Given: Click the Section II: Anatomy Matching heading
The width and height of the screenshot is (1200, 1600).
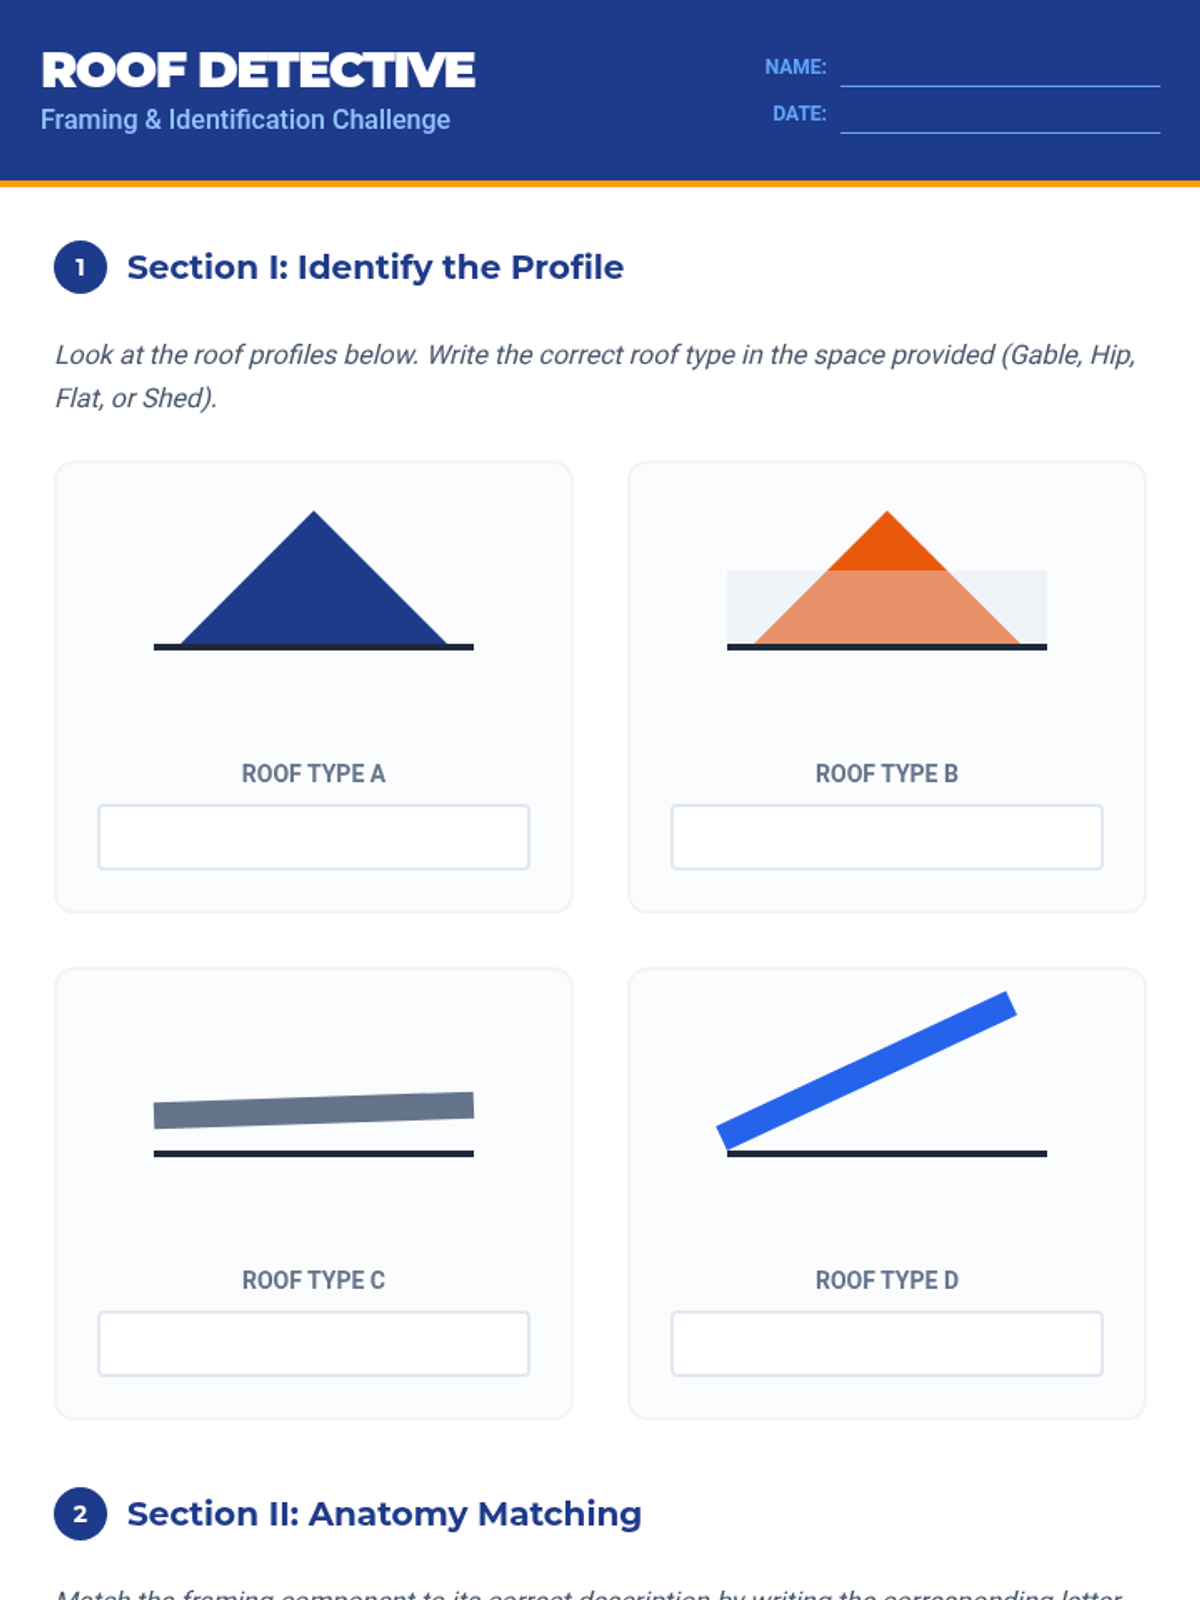Looking at the screenshot, I should 384,1514.
